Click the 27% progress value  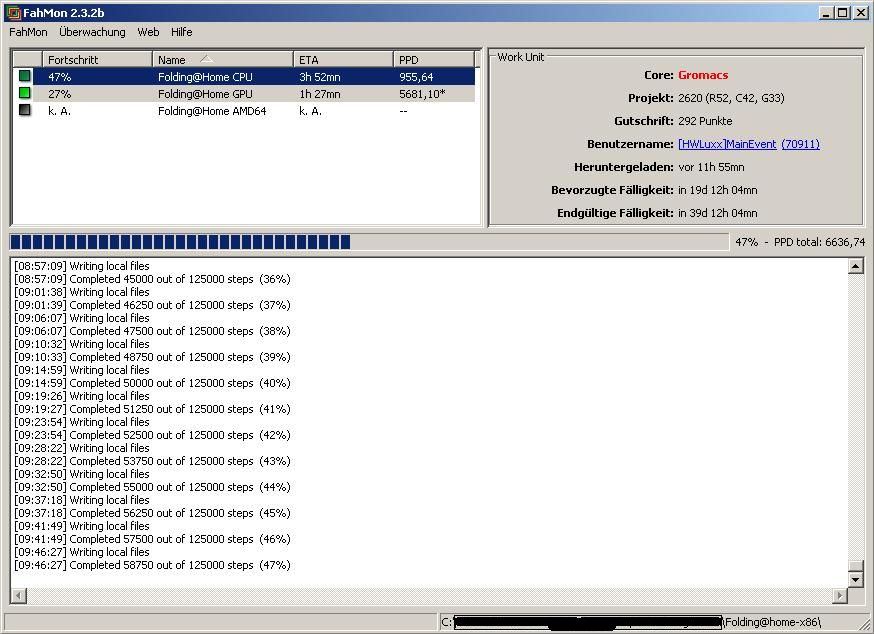(59, 94)
